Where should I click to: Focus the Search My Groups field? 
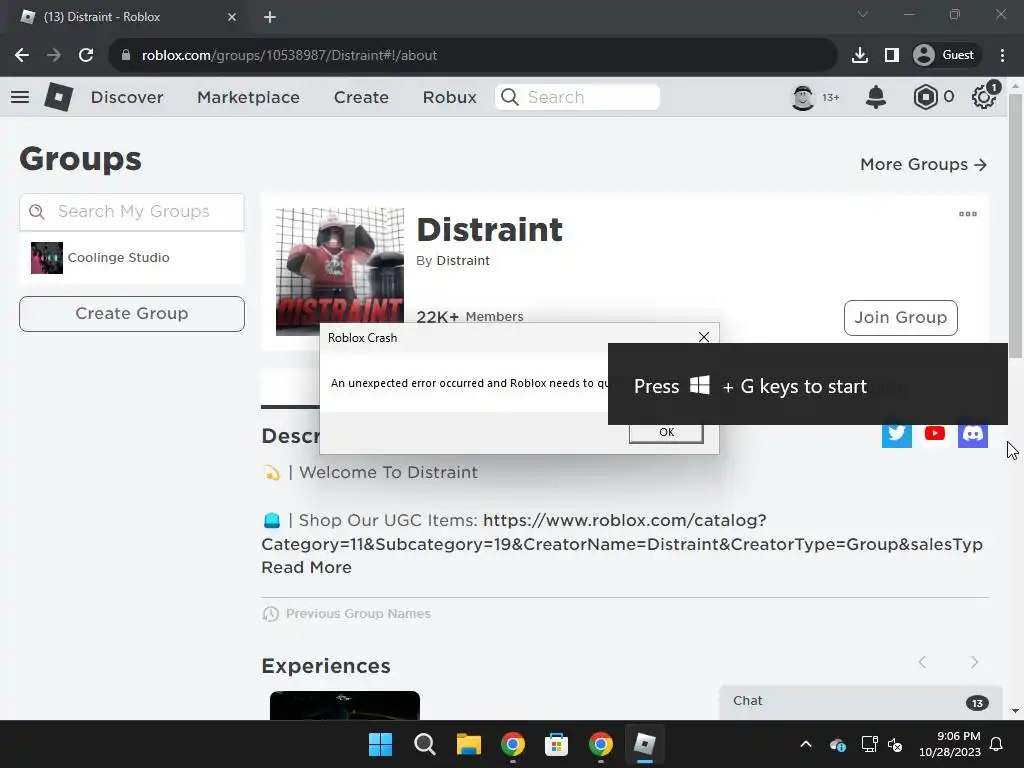132,212
